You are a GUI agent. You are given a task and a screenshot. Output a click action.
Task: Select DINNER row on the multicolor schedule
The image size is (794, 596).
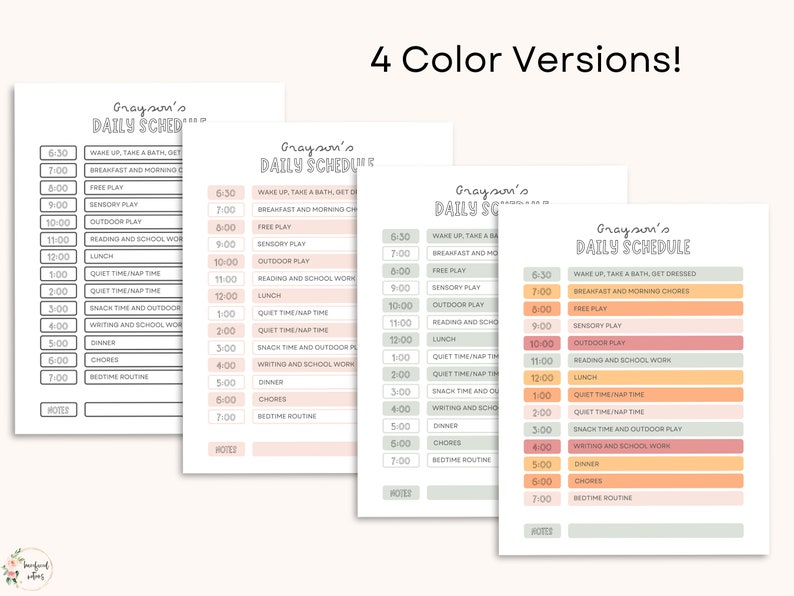click(x=655, y=464)
